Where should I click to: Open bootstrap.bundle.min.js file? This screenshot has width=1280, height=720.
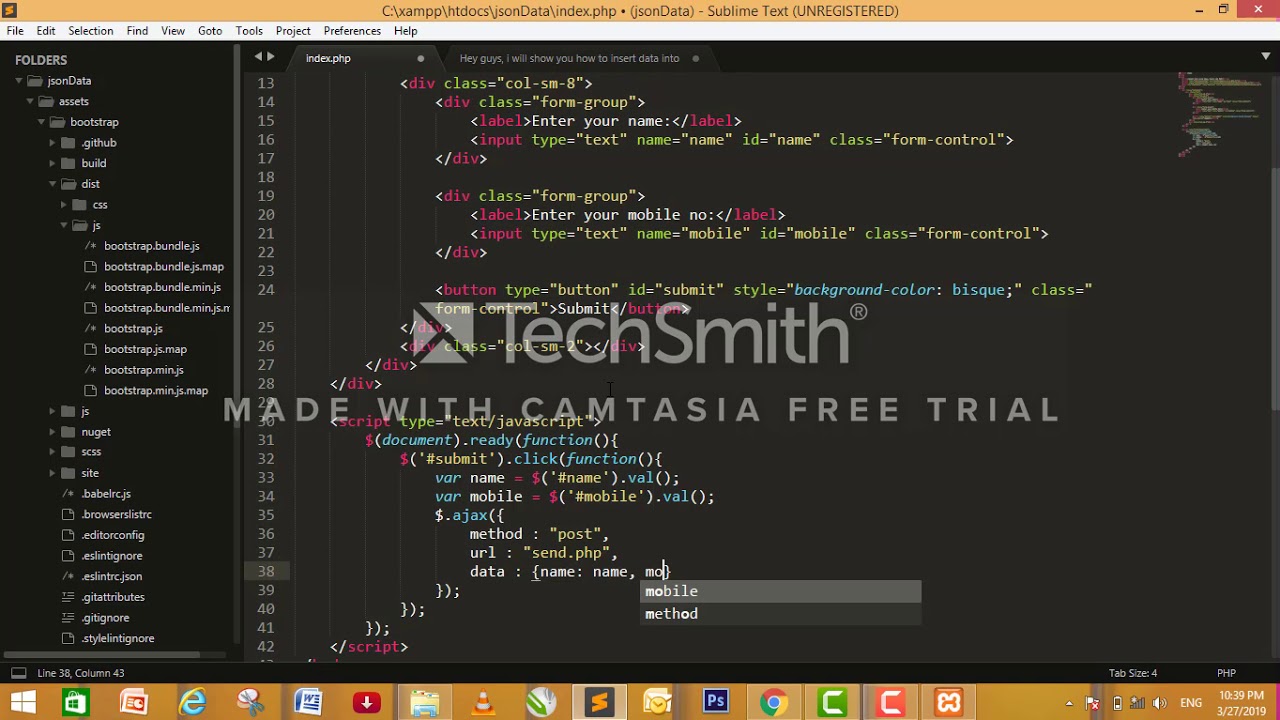[x=162, y=287]
